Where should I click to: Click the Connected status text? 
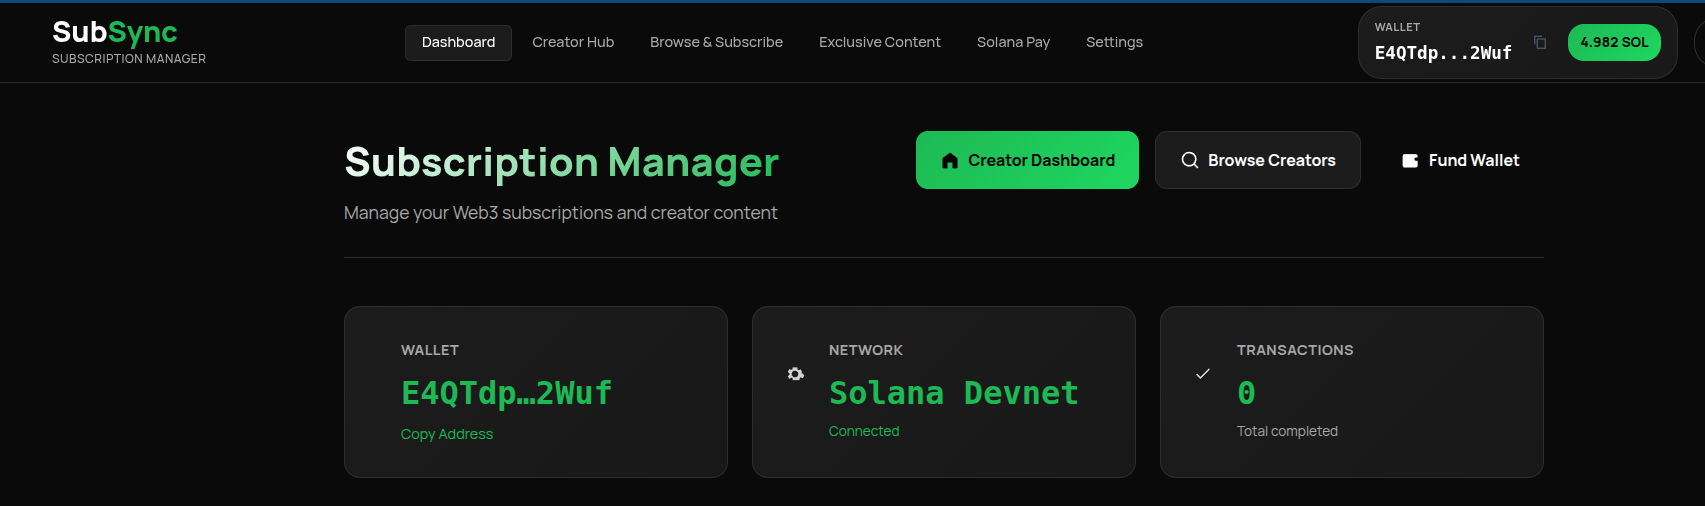tap(864, 431)
